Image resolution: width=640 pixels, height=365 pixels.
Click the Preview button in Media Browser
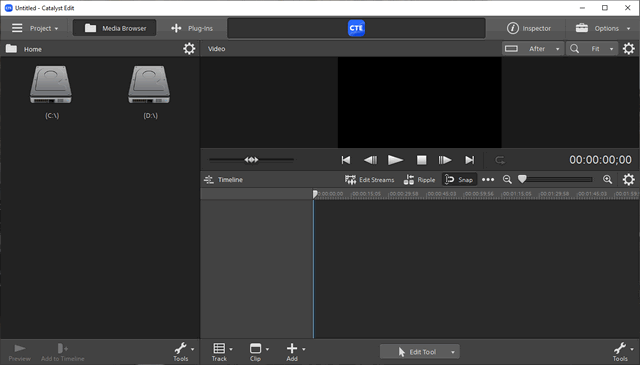coord(20,353)
